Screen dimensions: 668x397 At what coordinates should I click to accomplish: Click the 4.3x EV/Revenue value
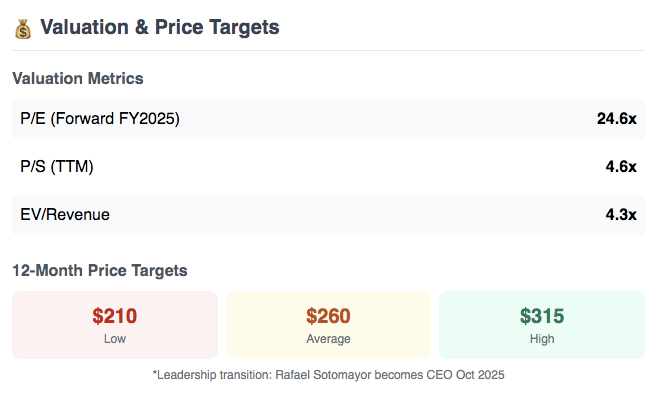tap(621, 214)
